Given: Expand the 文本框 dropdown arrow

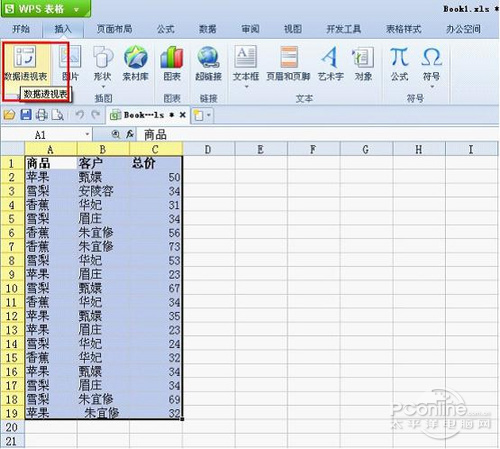Looking at the screenshot, I should coord(247,87).
